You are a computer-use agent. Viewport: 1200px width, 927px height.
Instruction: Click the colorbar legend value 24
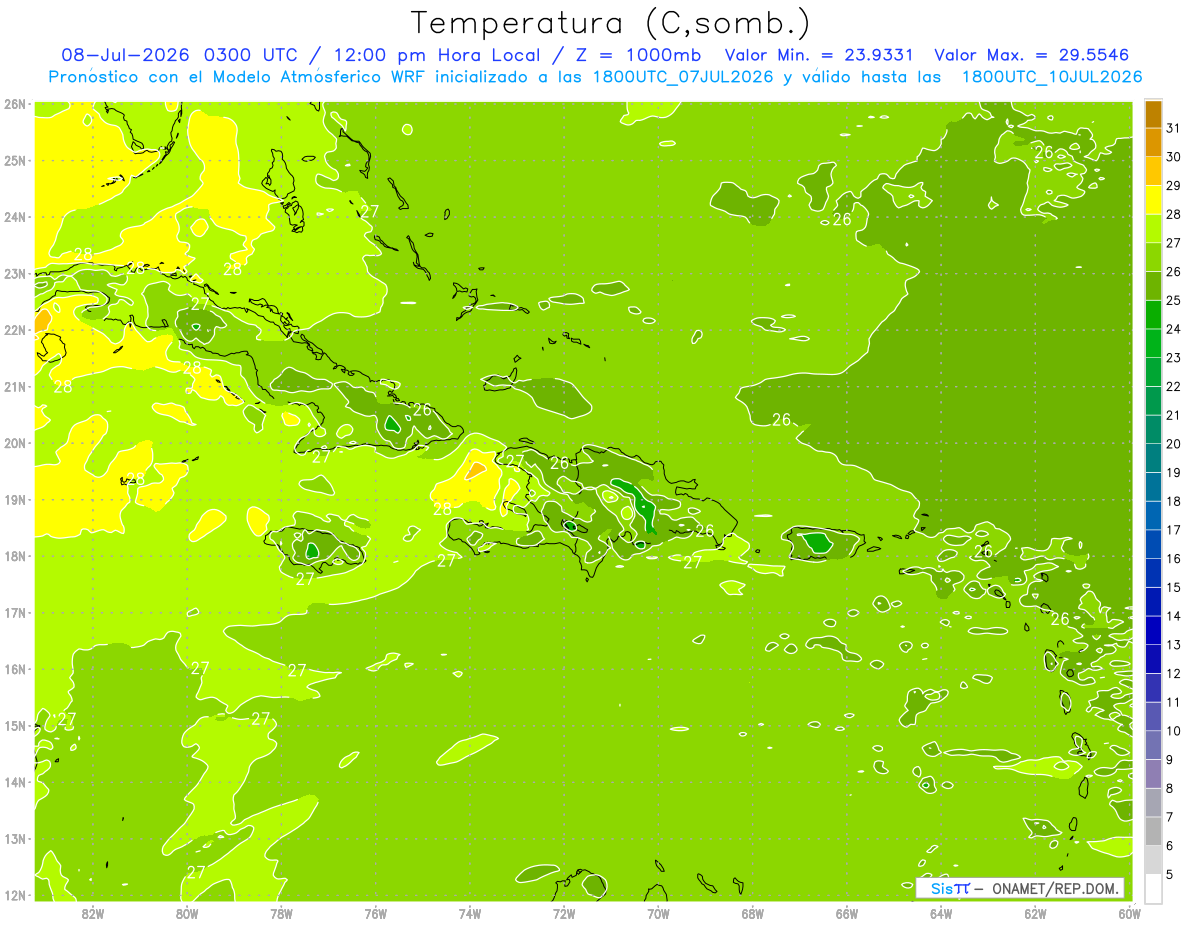(x=1173, y=329)
